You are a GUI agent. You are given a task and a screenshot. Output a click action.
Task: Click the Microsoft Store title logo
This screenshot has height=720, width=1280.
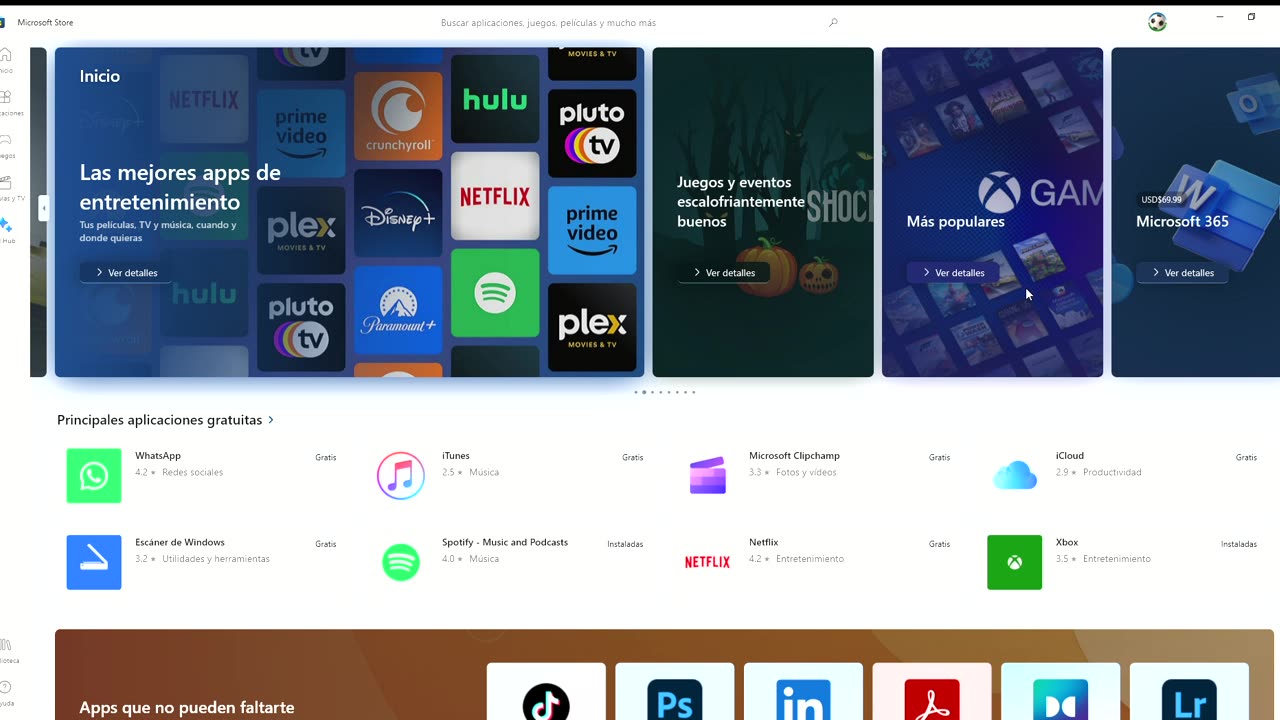45,22
